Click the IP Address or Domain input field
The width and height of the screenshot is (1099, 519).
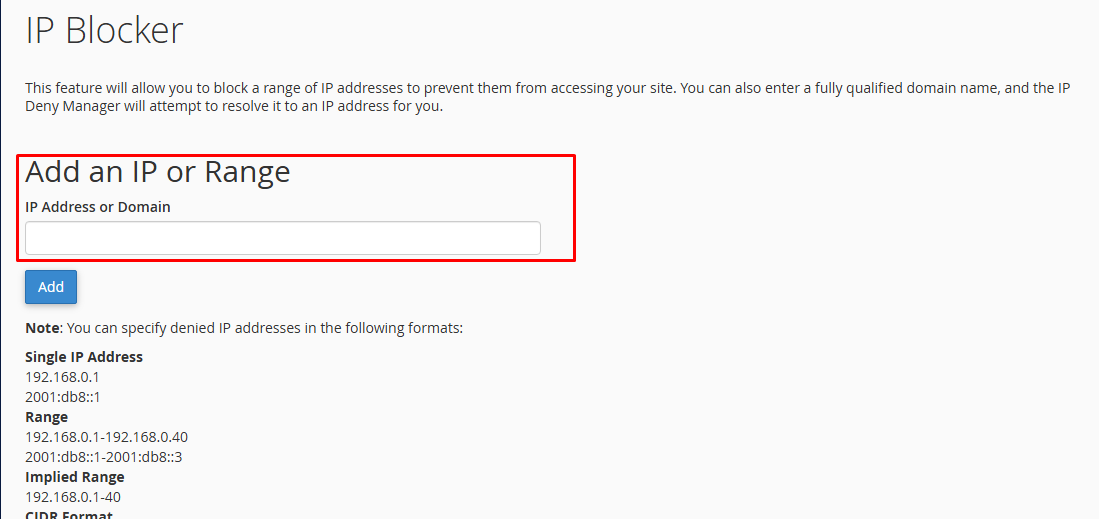(x=282, y=238)
